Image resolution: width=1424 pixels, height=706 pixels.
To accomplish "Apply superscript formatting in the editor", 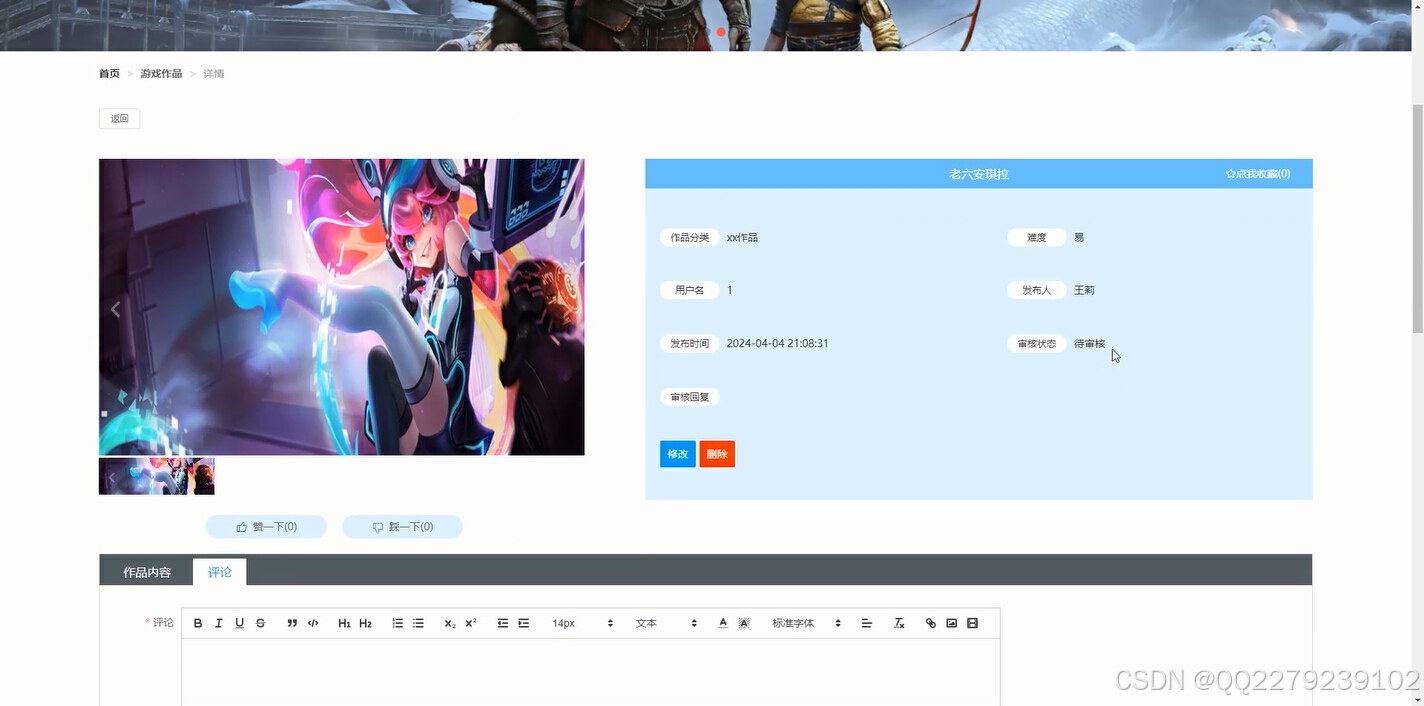I will (469, 622).
